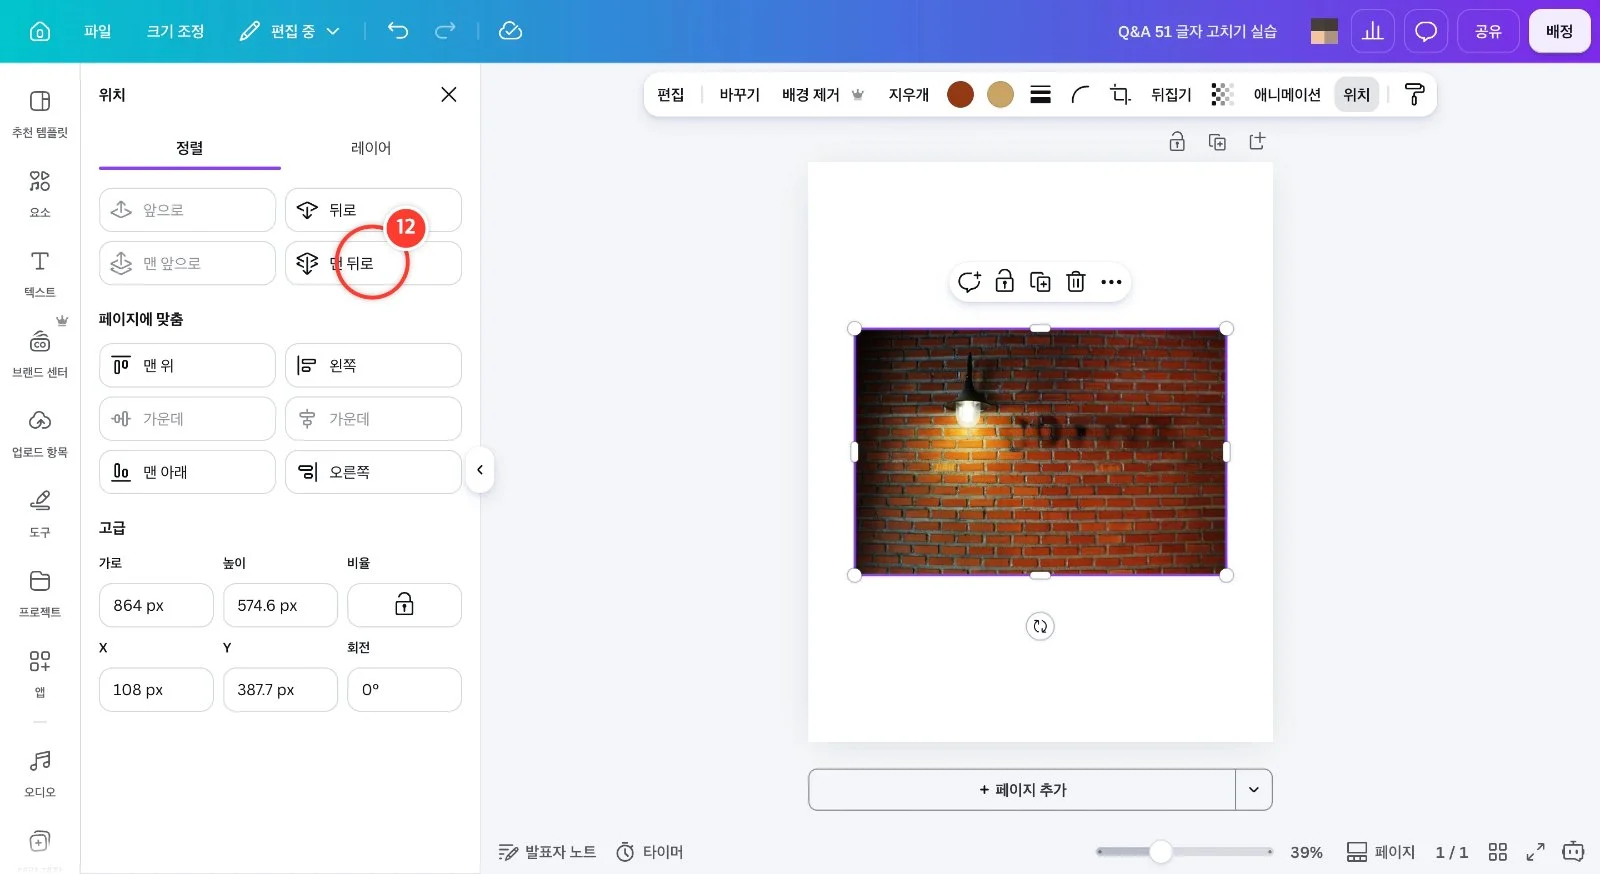
Task: Open the 크기 조정 menu
Action: (176, 31)
